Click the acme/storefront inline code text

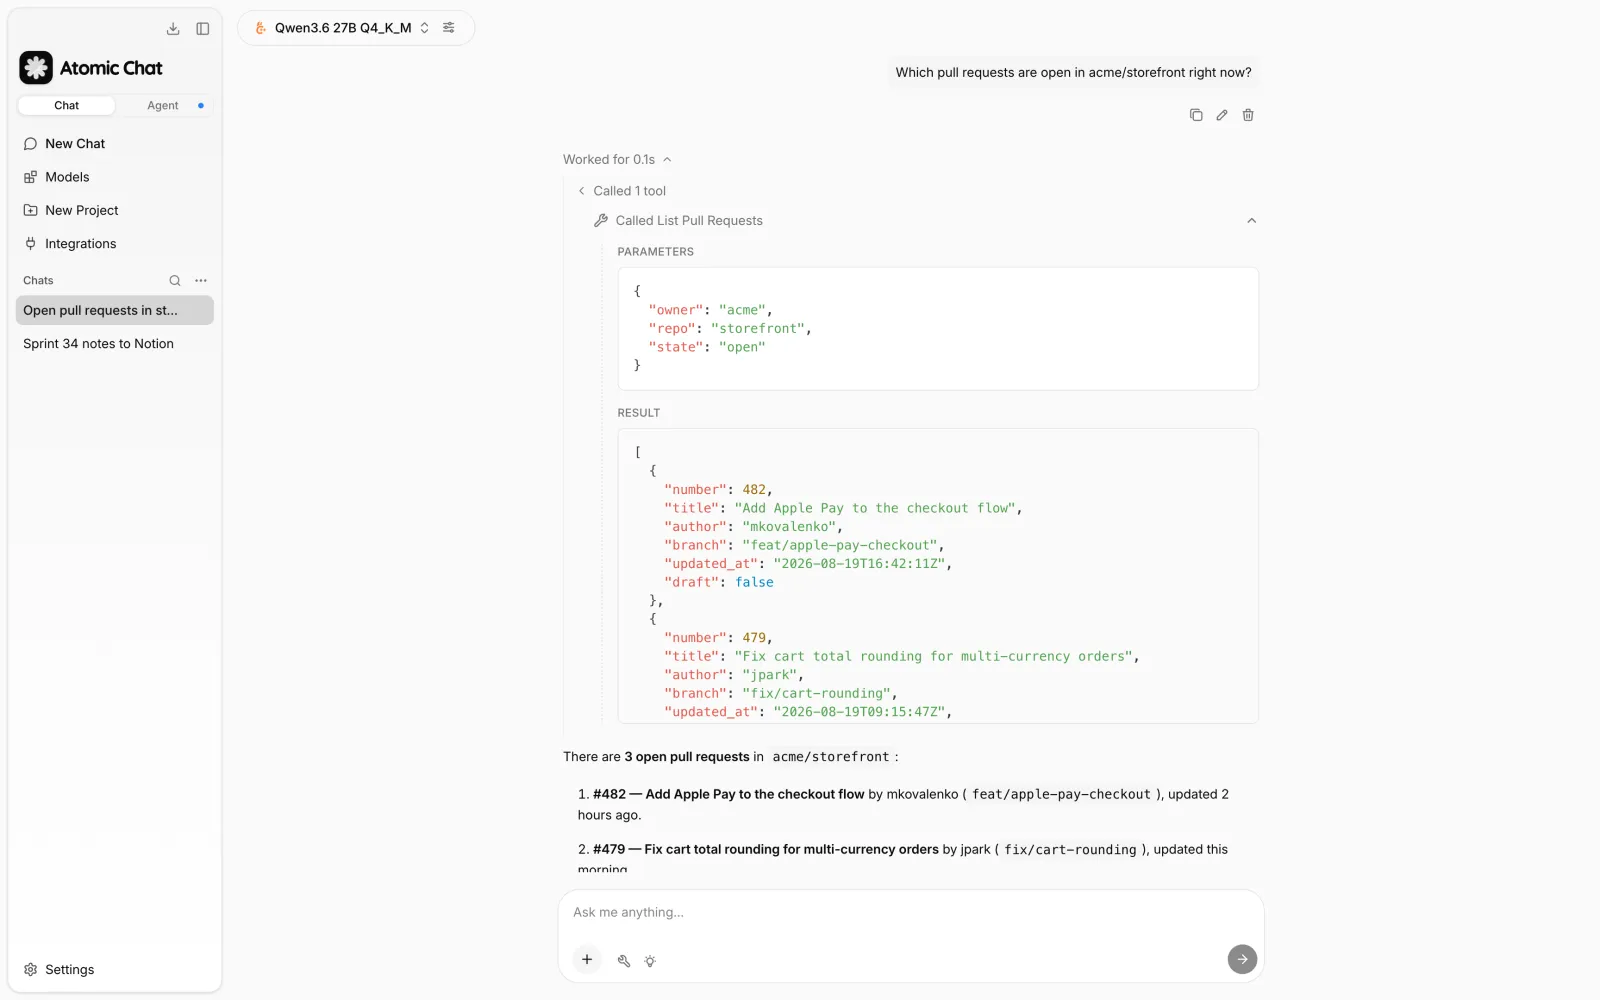tap(830, 757)
